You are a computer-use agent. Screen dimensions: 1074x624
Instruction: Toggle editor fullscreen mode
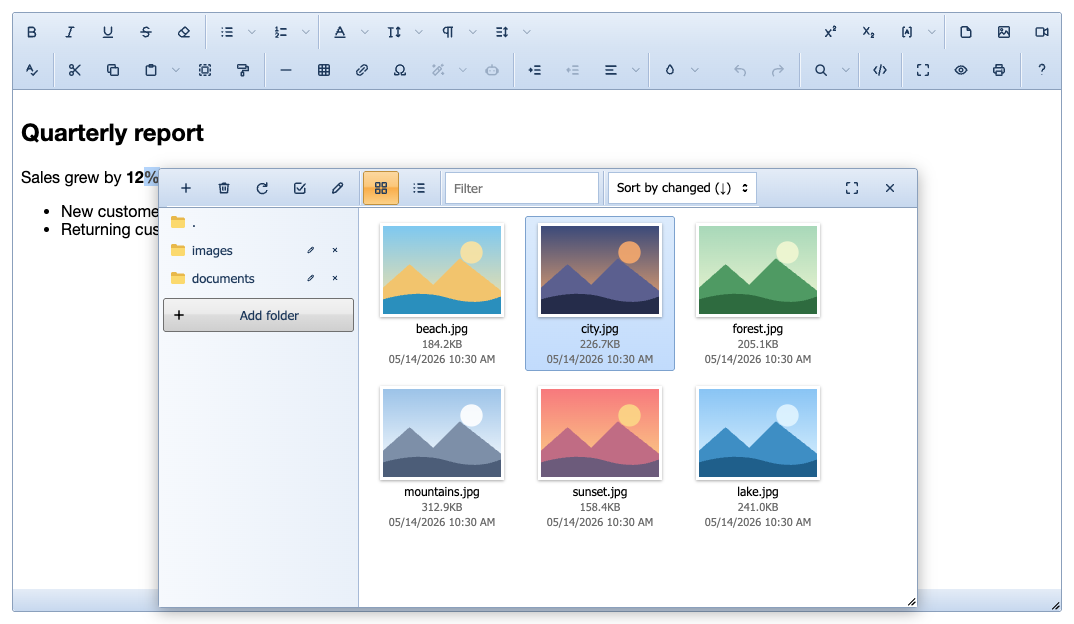click(923, 70)
